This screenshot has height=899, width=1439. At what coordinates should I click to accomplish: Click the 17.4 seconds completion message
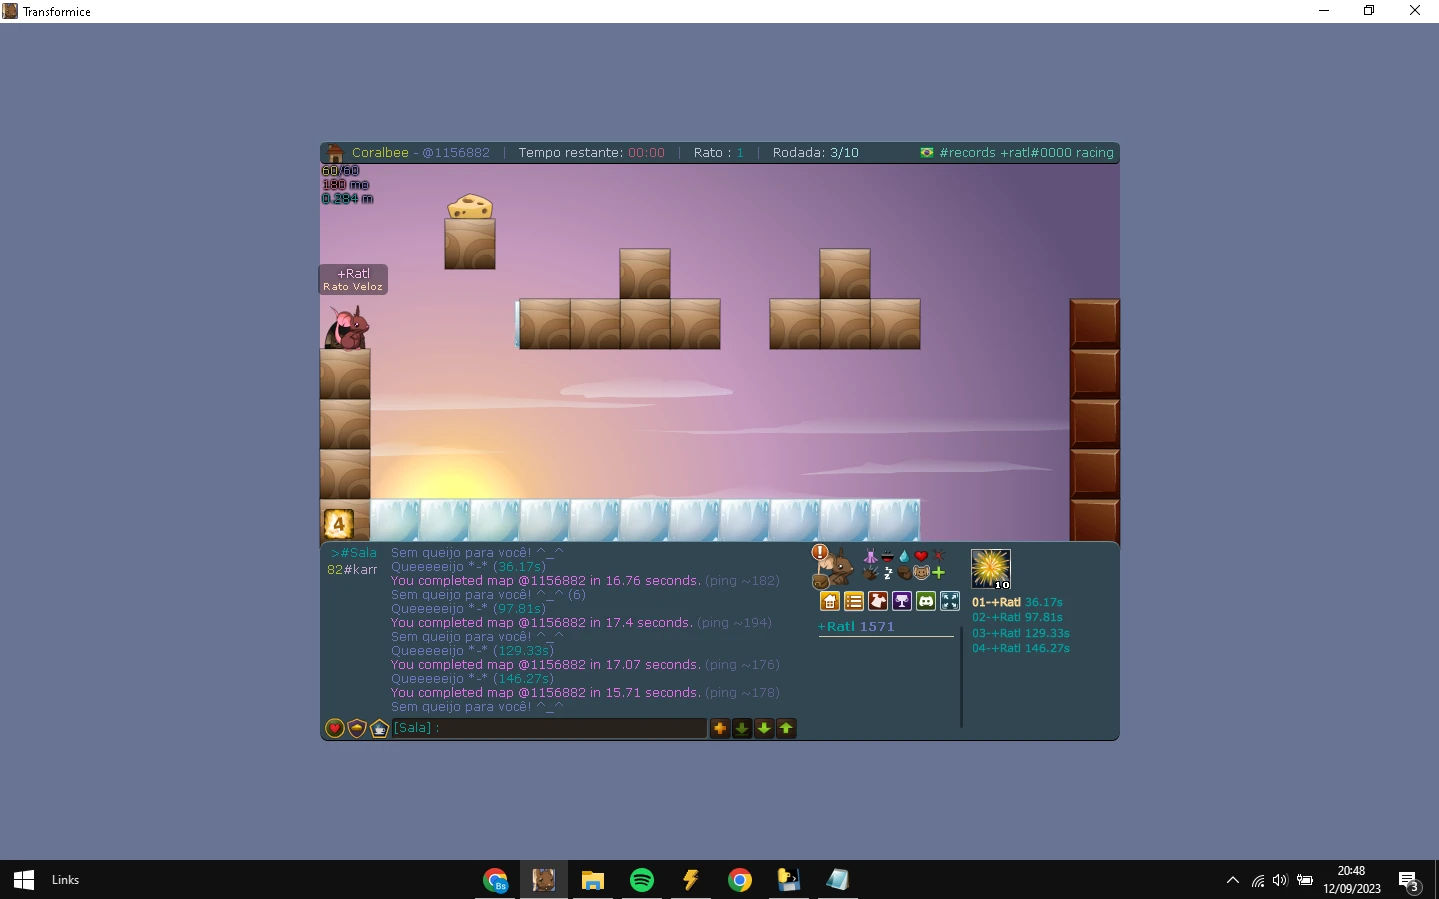click(x=581, y=623)
